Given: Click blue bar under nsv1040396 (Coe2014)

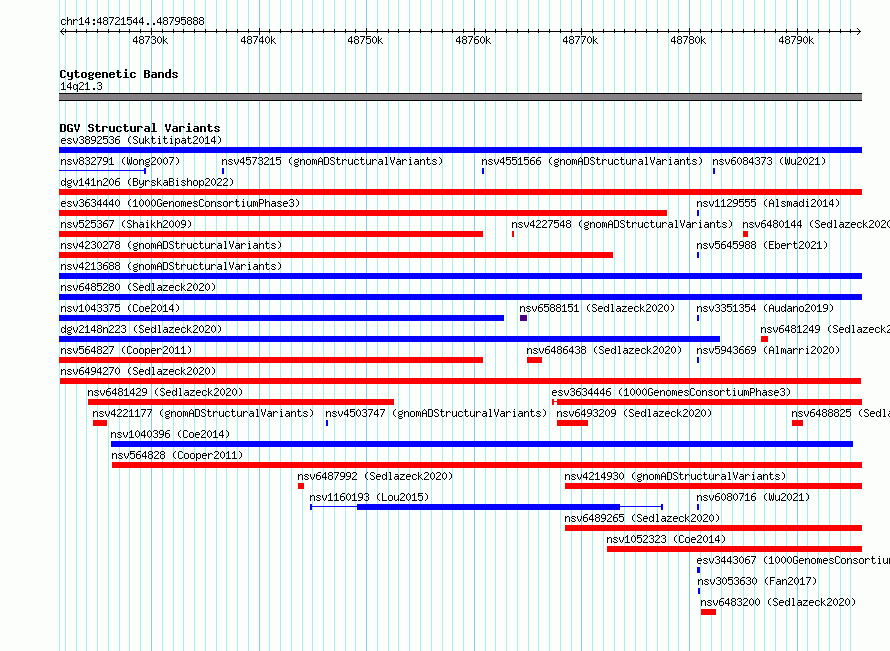Looking at the screenshot, I should (x=482, y=444).
